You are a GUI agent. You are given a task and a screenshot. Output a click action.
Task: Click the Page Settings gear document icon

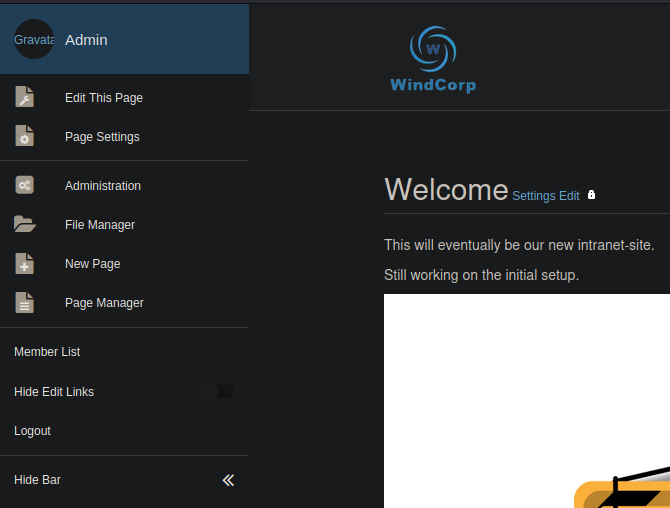pyautogui.click(x=25, y=137)
